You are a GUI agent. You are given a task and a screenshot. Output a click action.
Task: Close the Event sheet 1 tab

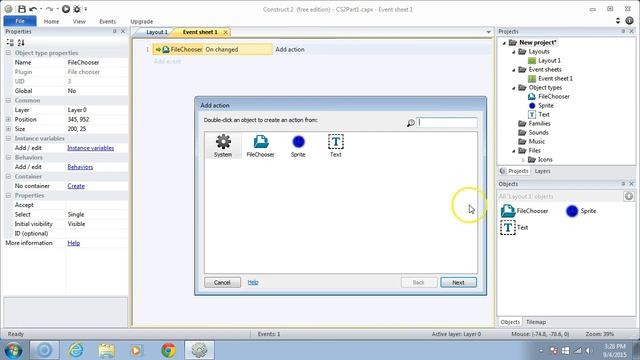(x=225, y=32)
